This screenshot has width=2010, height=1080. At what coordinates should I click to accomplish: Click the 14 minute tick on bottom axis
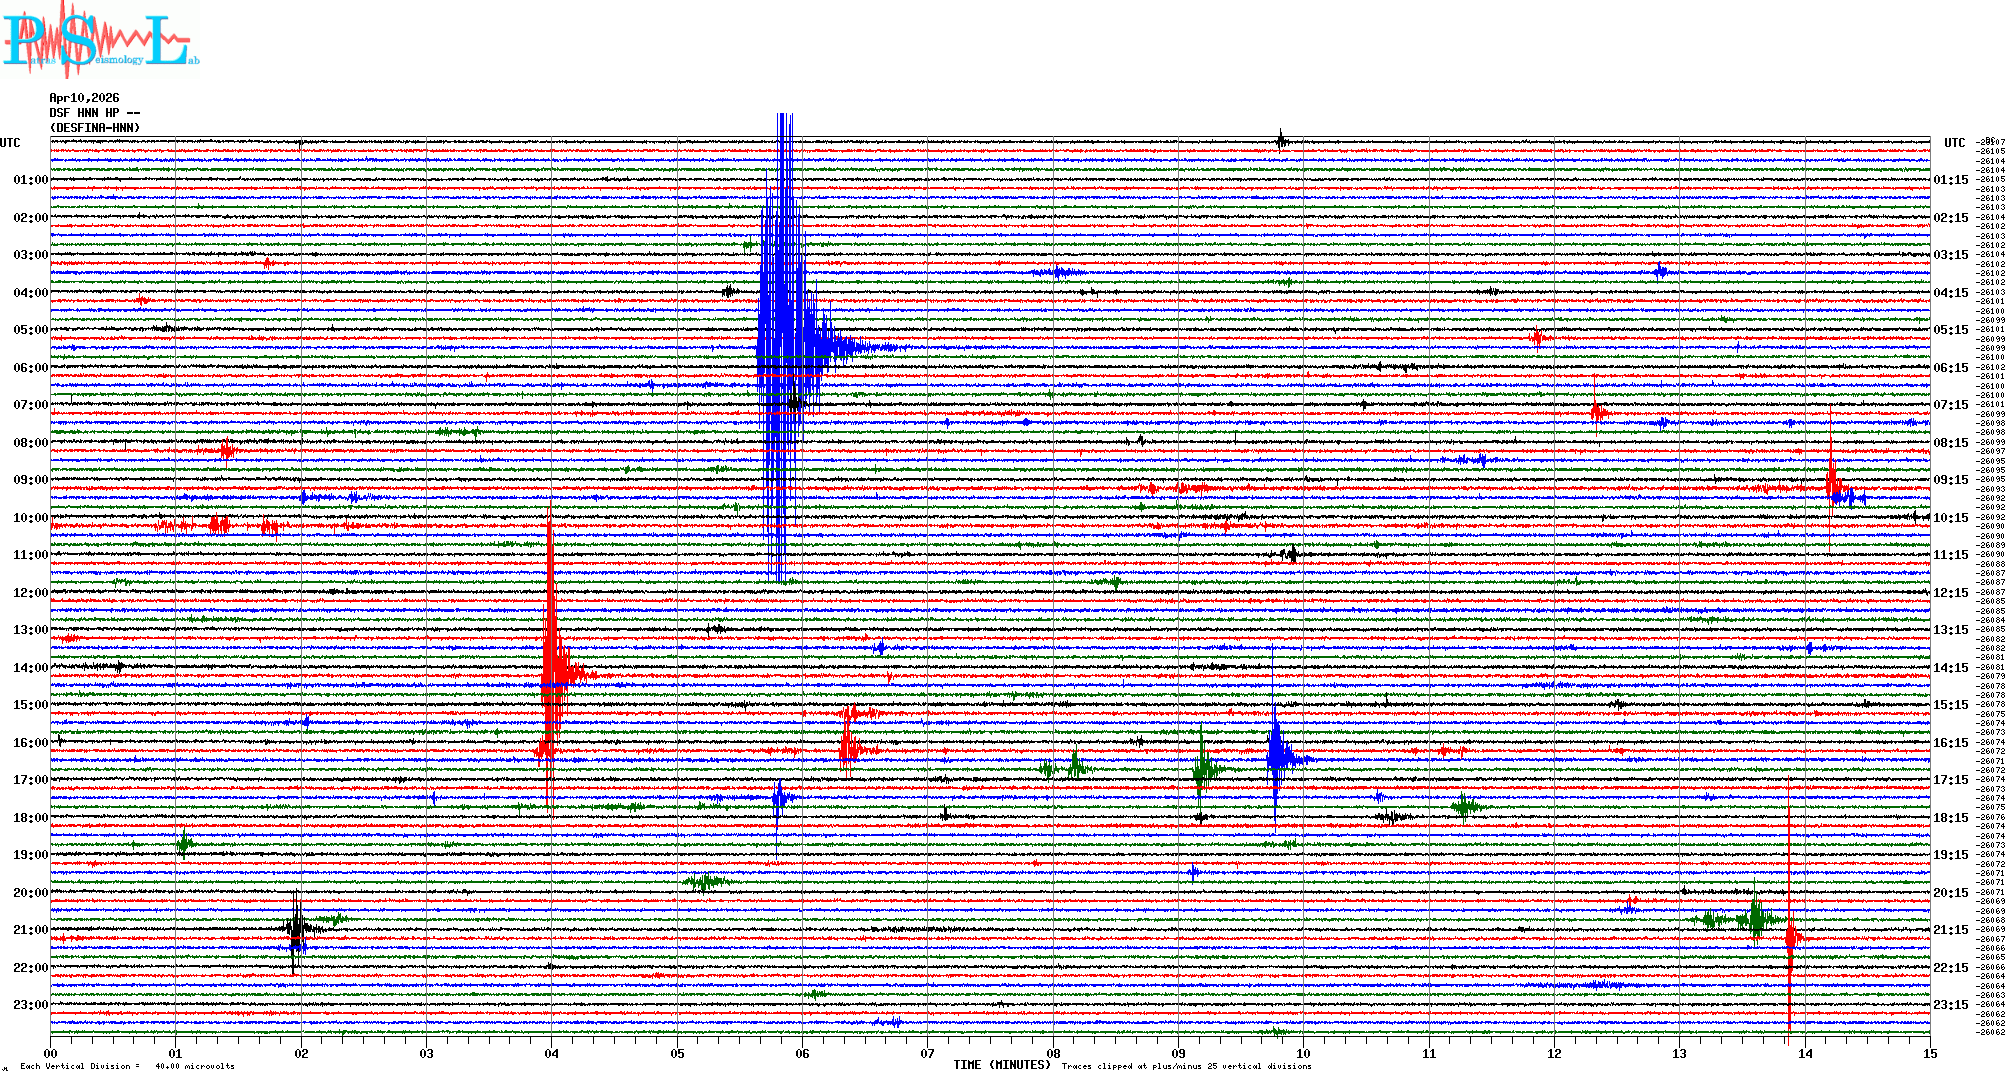(x=1805, y=1053)
